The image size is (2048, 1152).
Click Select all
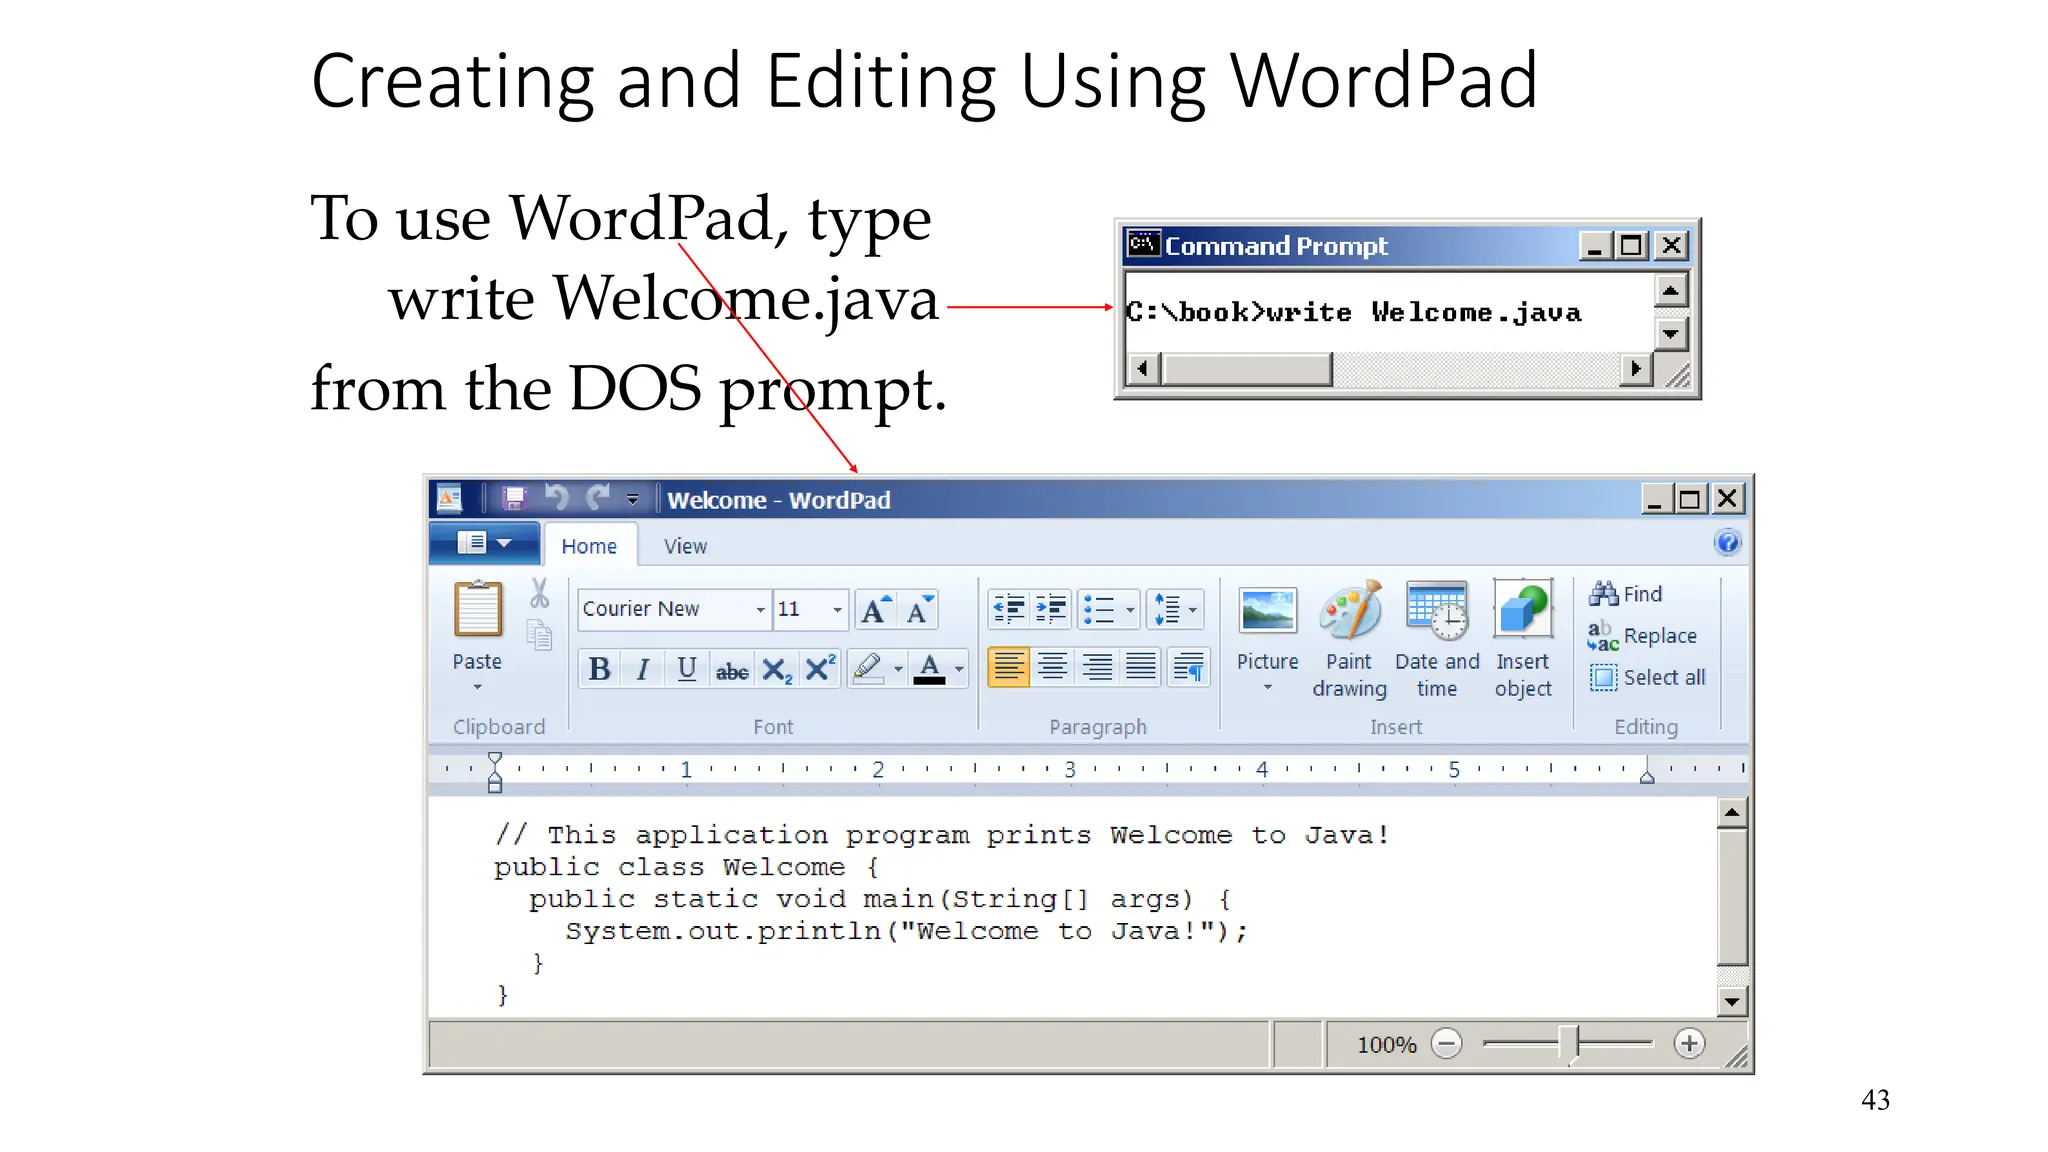[1647, 677]
